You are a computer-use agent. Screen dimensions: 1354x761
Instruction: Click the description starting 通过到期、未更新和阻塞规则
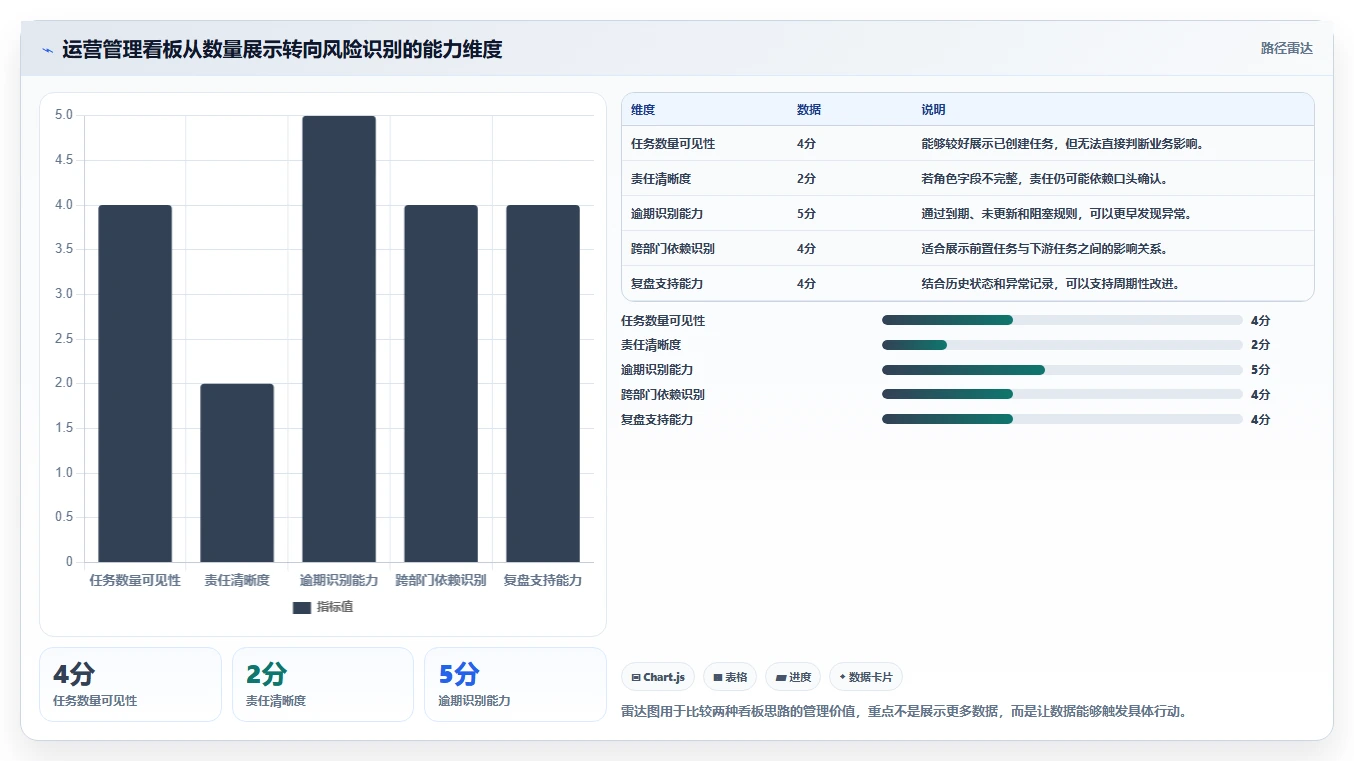[x=1057, y=214]
